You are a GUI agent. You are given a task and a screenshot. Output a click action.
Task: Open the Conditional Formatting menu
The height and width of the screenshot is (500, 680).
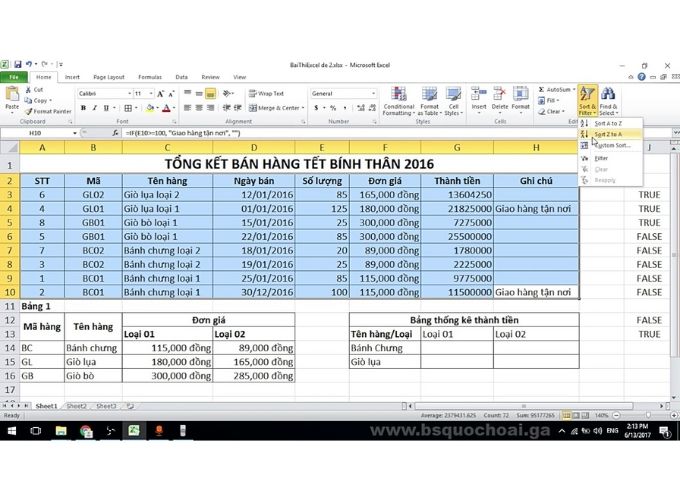(x=399, y=101)
